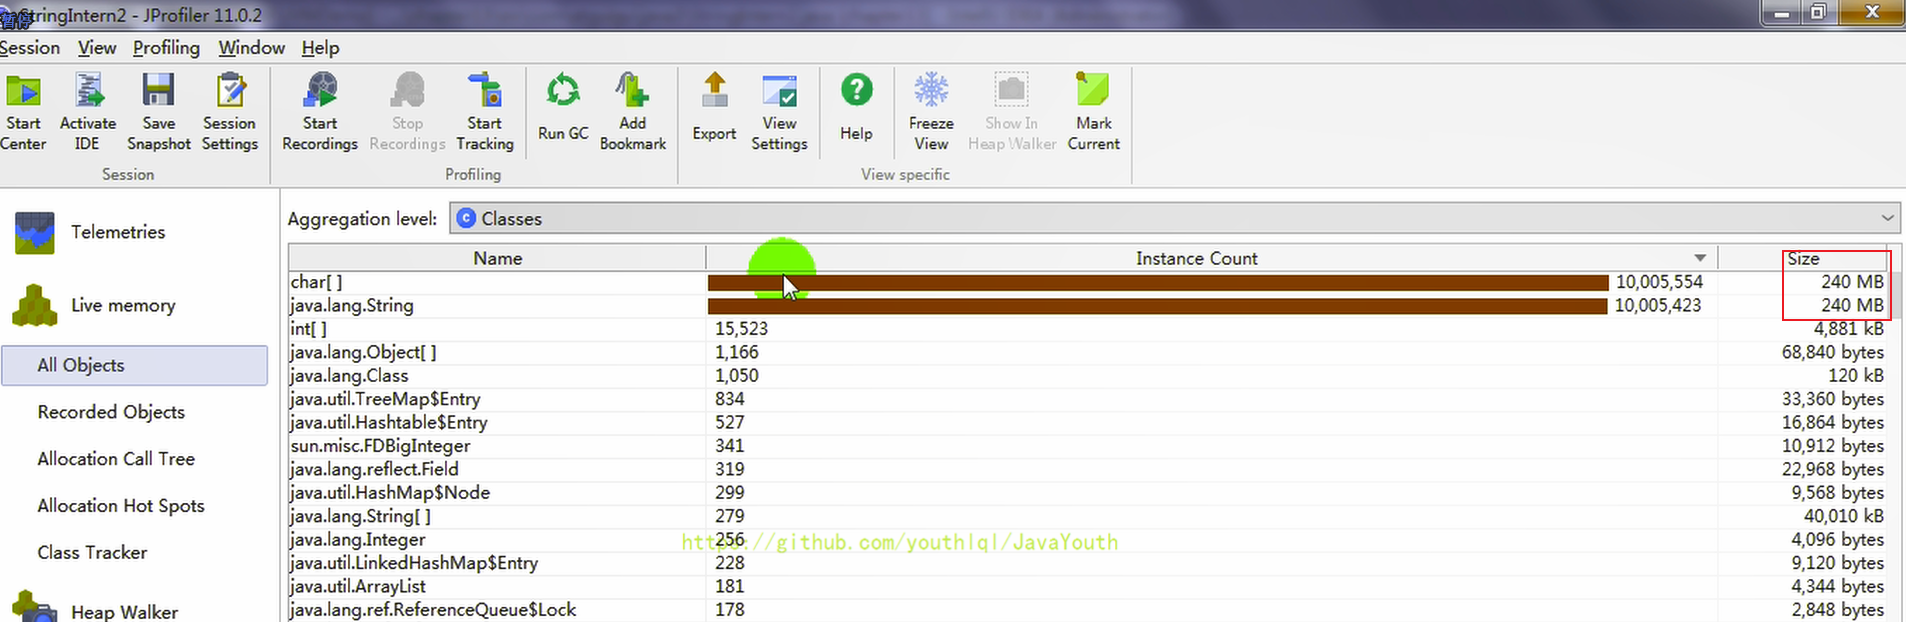
Task: Open the Telemetries section
Action: [x=117, y=232]
